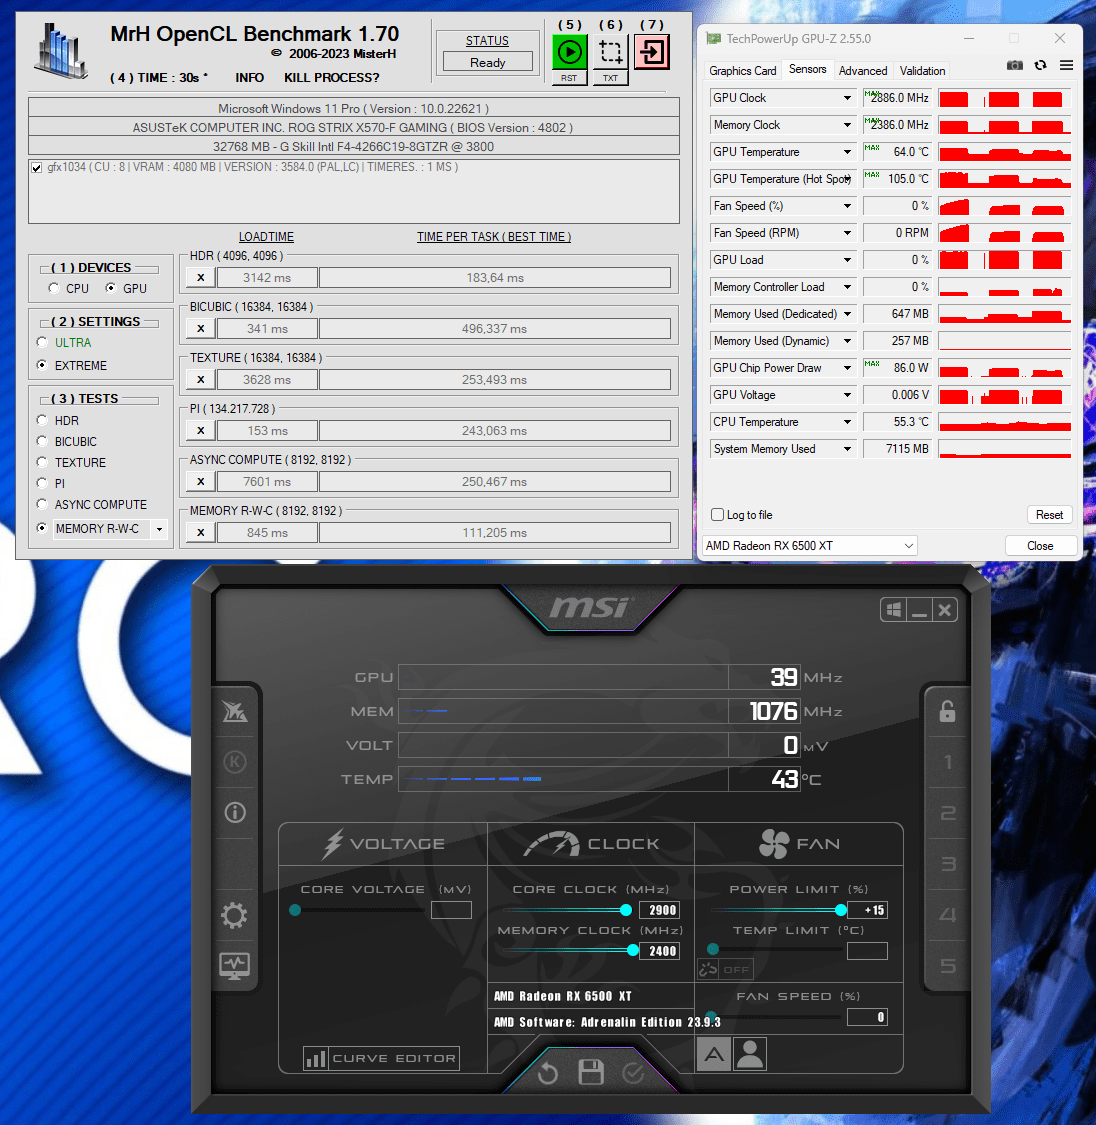
Task: Select the BICUBIC test radio button
Action: pos(42,441)
